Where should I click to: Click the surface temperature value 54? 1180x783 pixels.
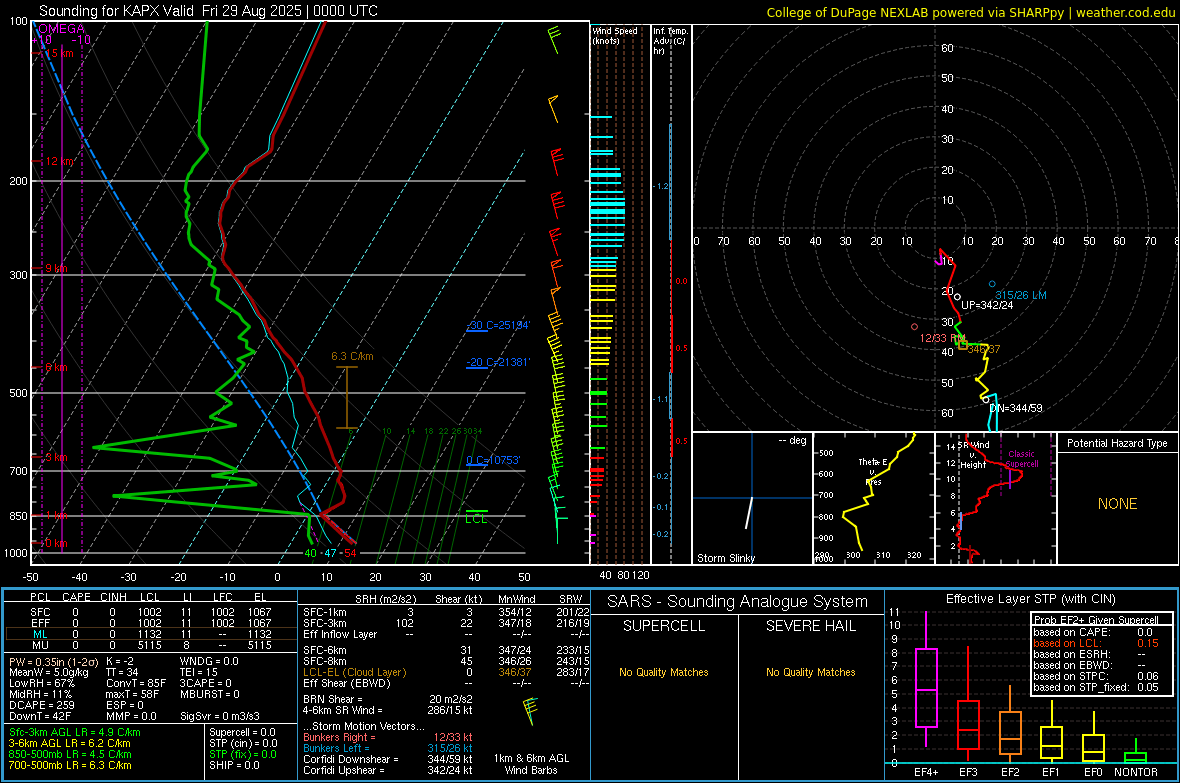coord(349,553)
